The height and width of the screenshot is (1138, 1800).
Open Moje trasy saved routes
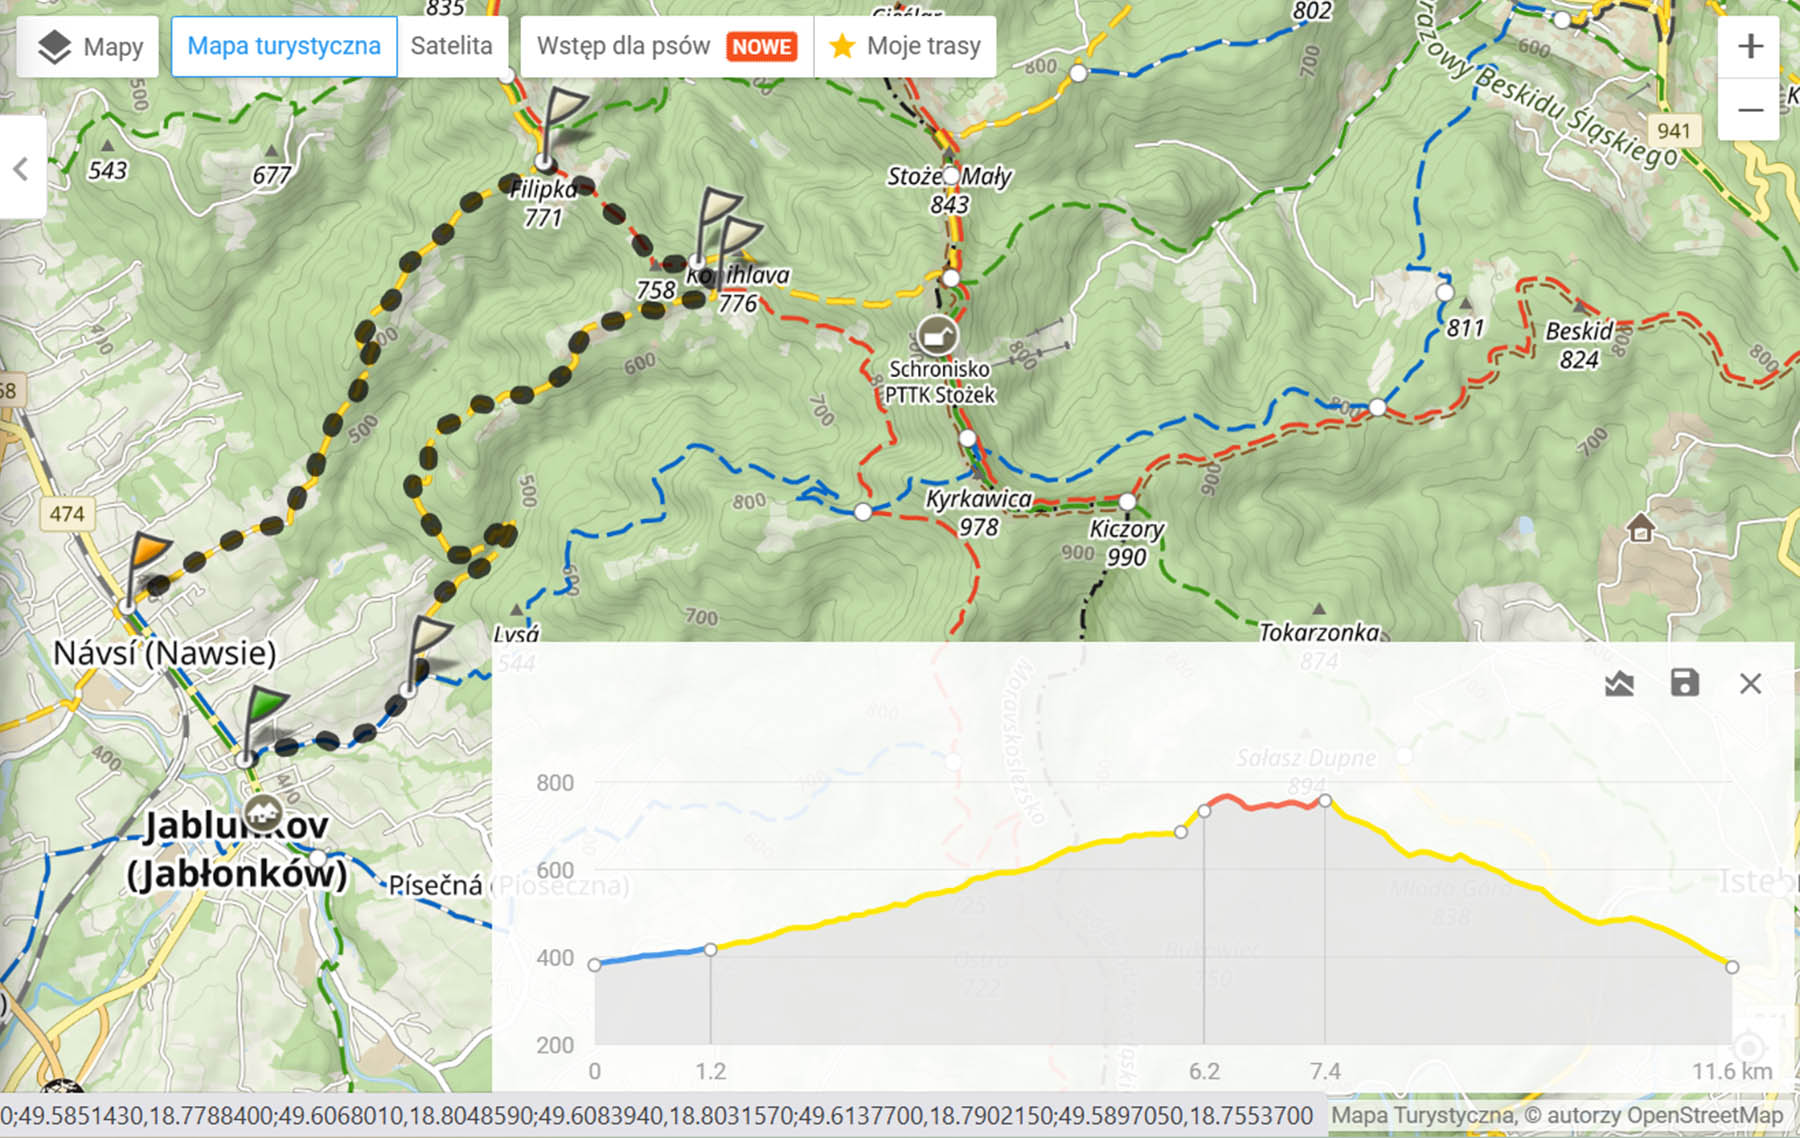[x=906, y=47]
